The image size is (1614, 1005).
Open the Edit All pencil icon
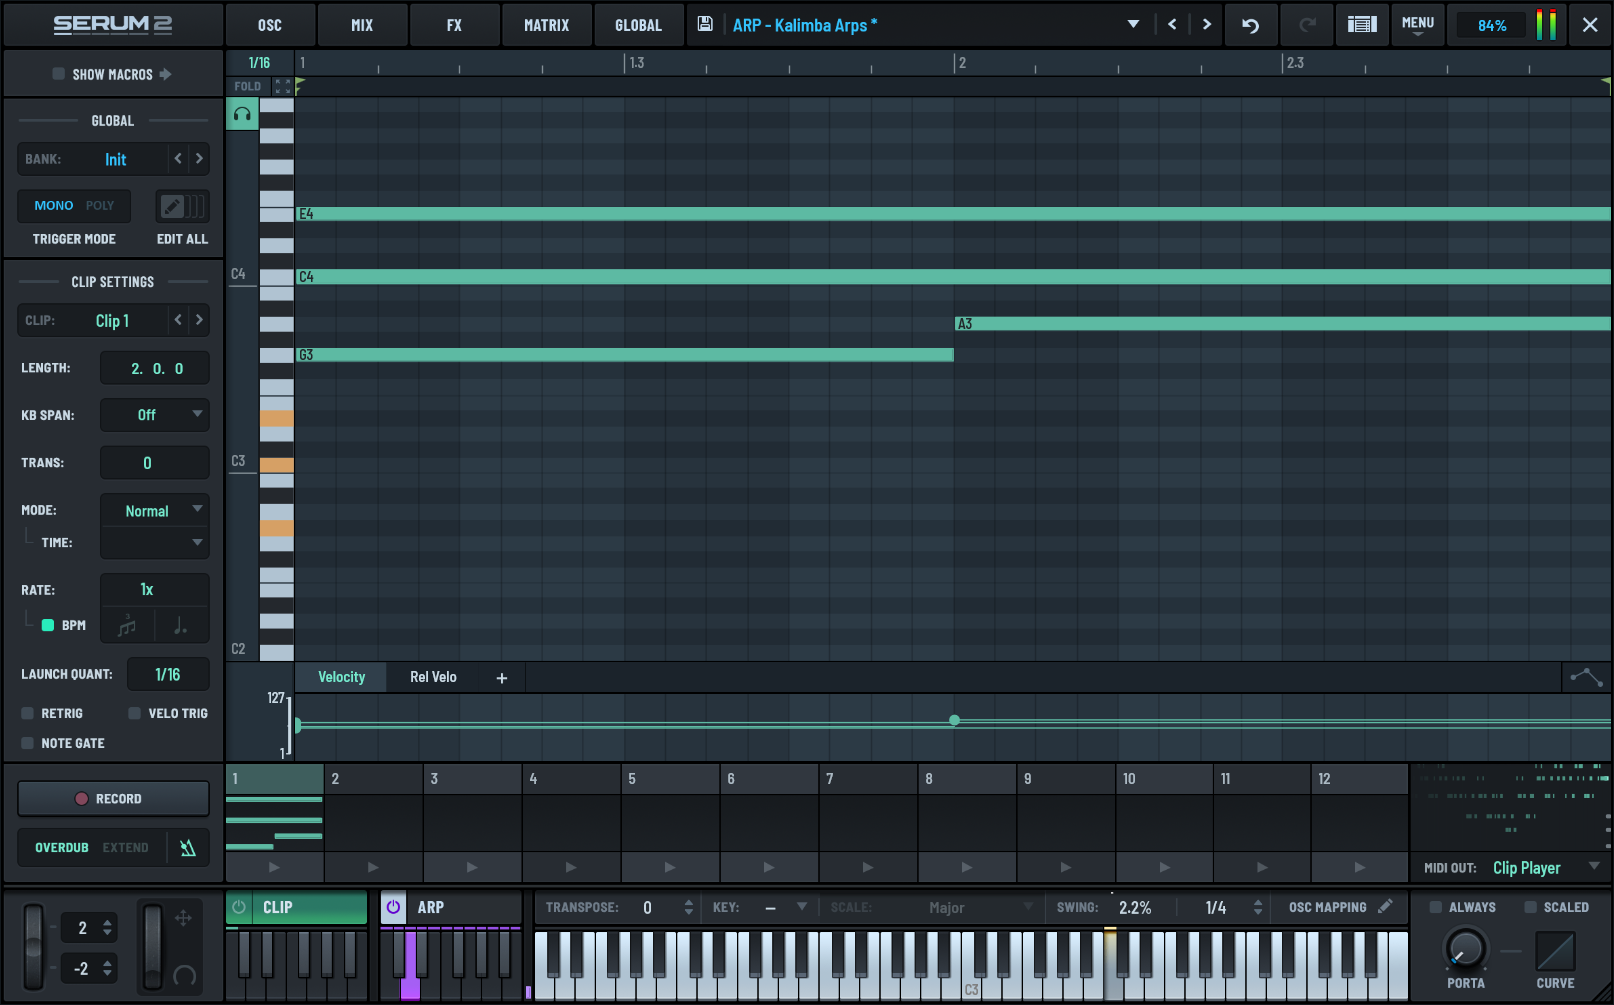182,206
